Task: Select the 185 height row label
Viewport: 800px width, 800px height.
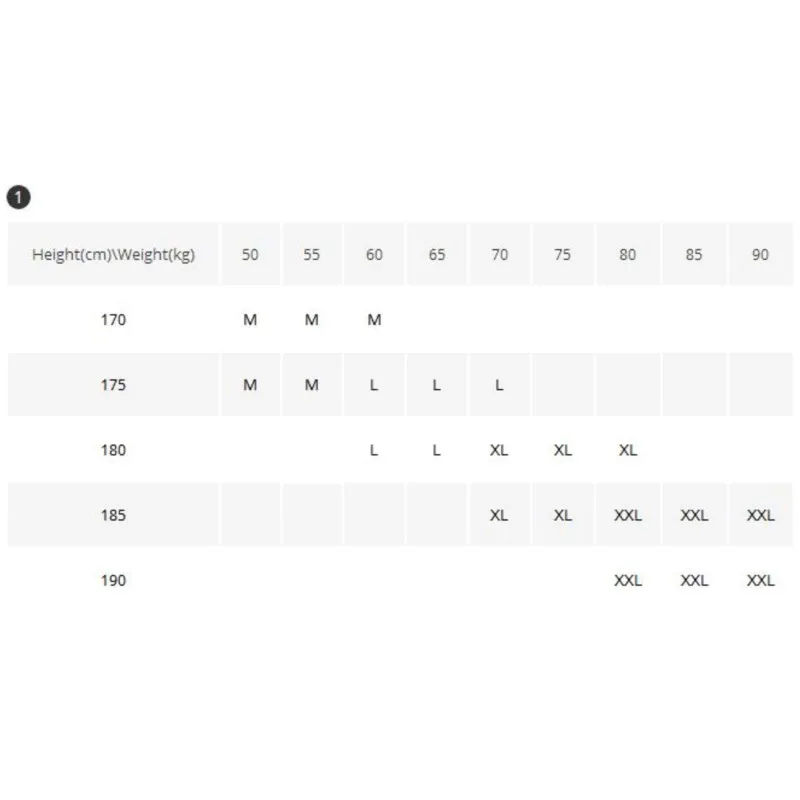Action: [114, 515]
